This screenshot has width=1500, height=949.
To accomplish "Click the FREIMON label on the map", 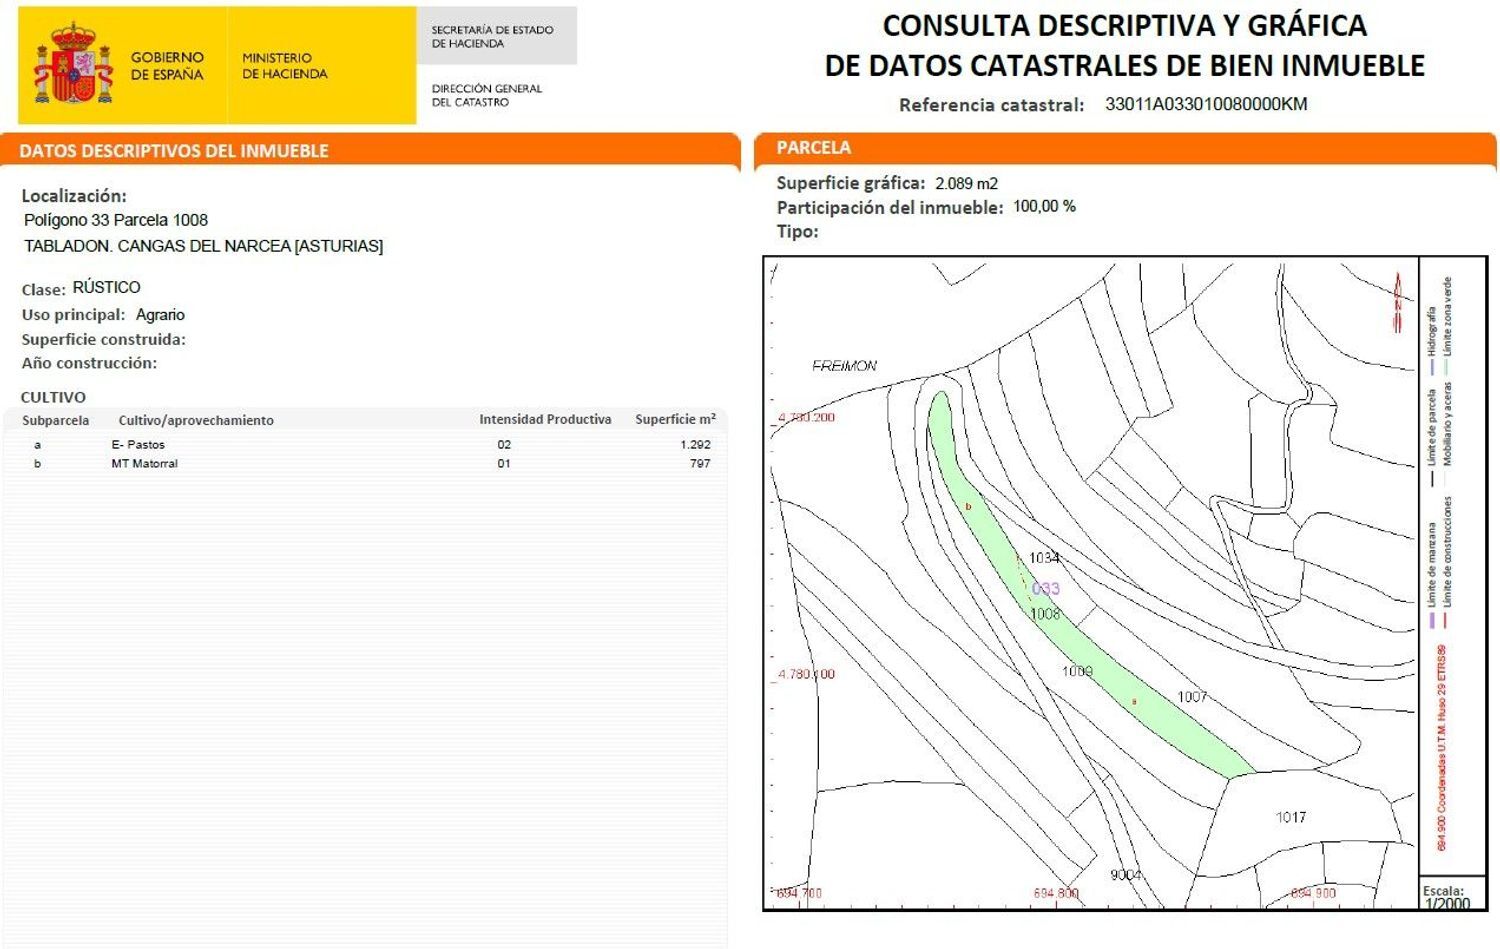I will tap(842, 365).
